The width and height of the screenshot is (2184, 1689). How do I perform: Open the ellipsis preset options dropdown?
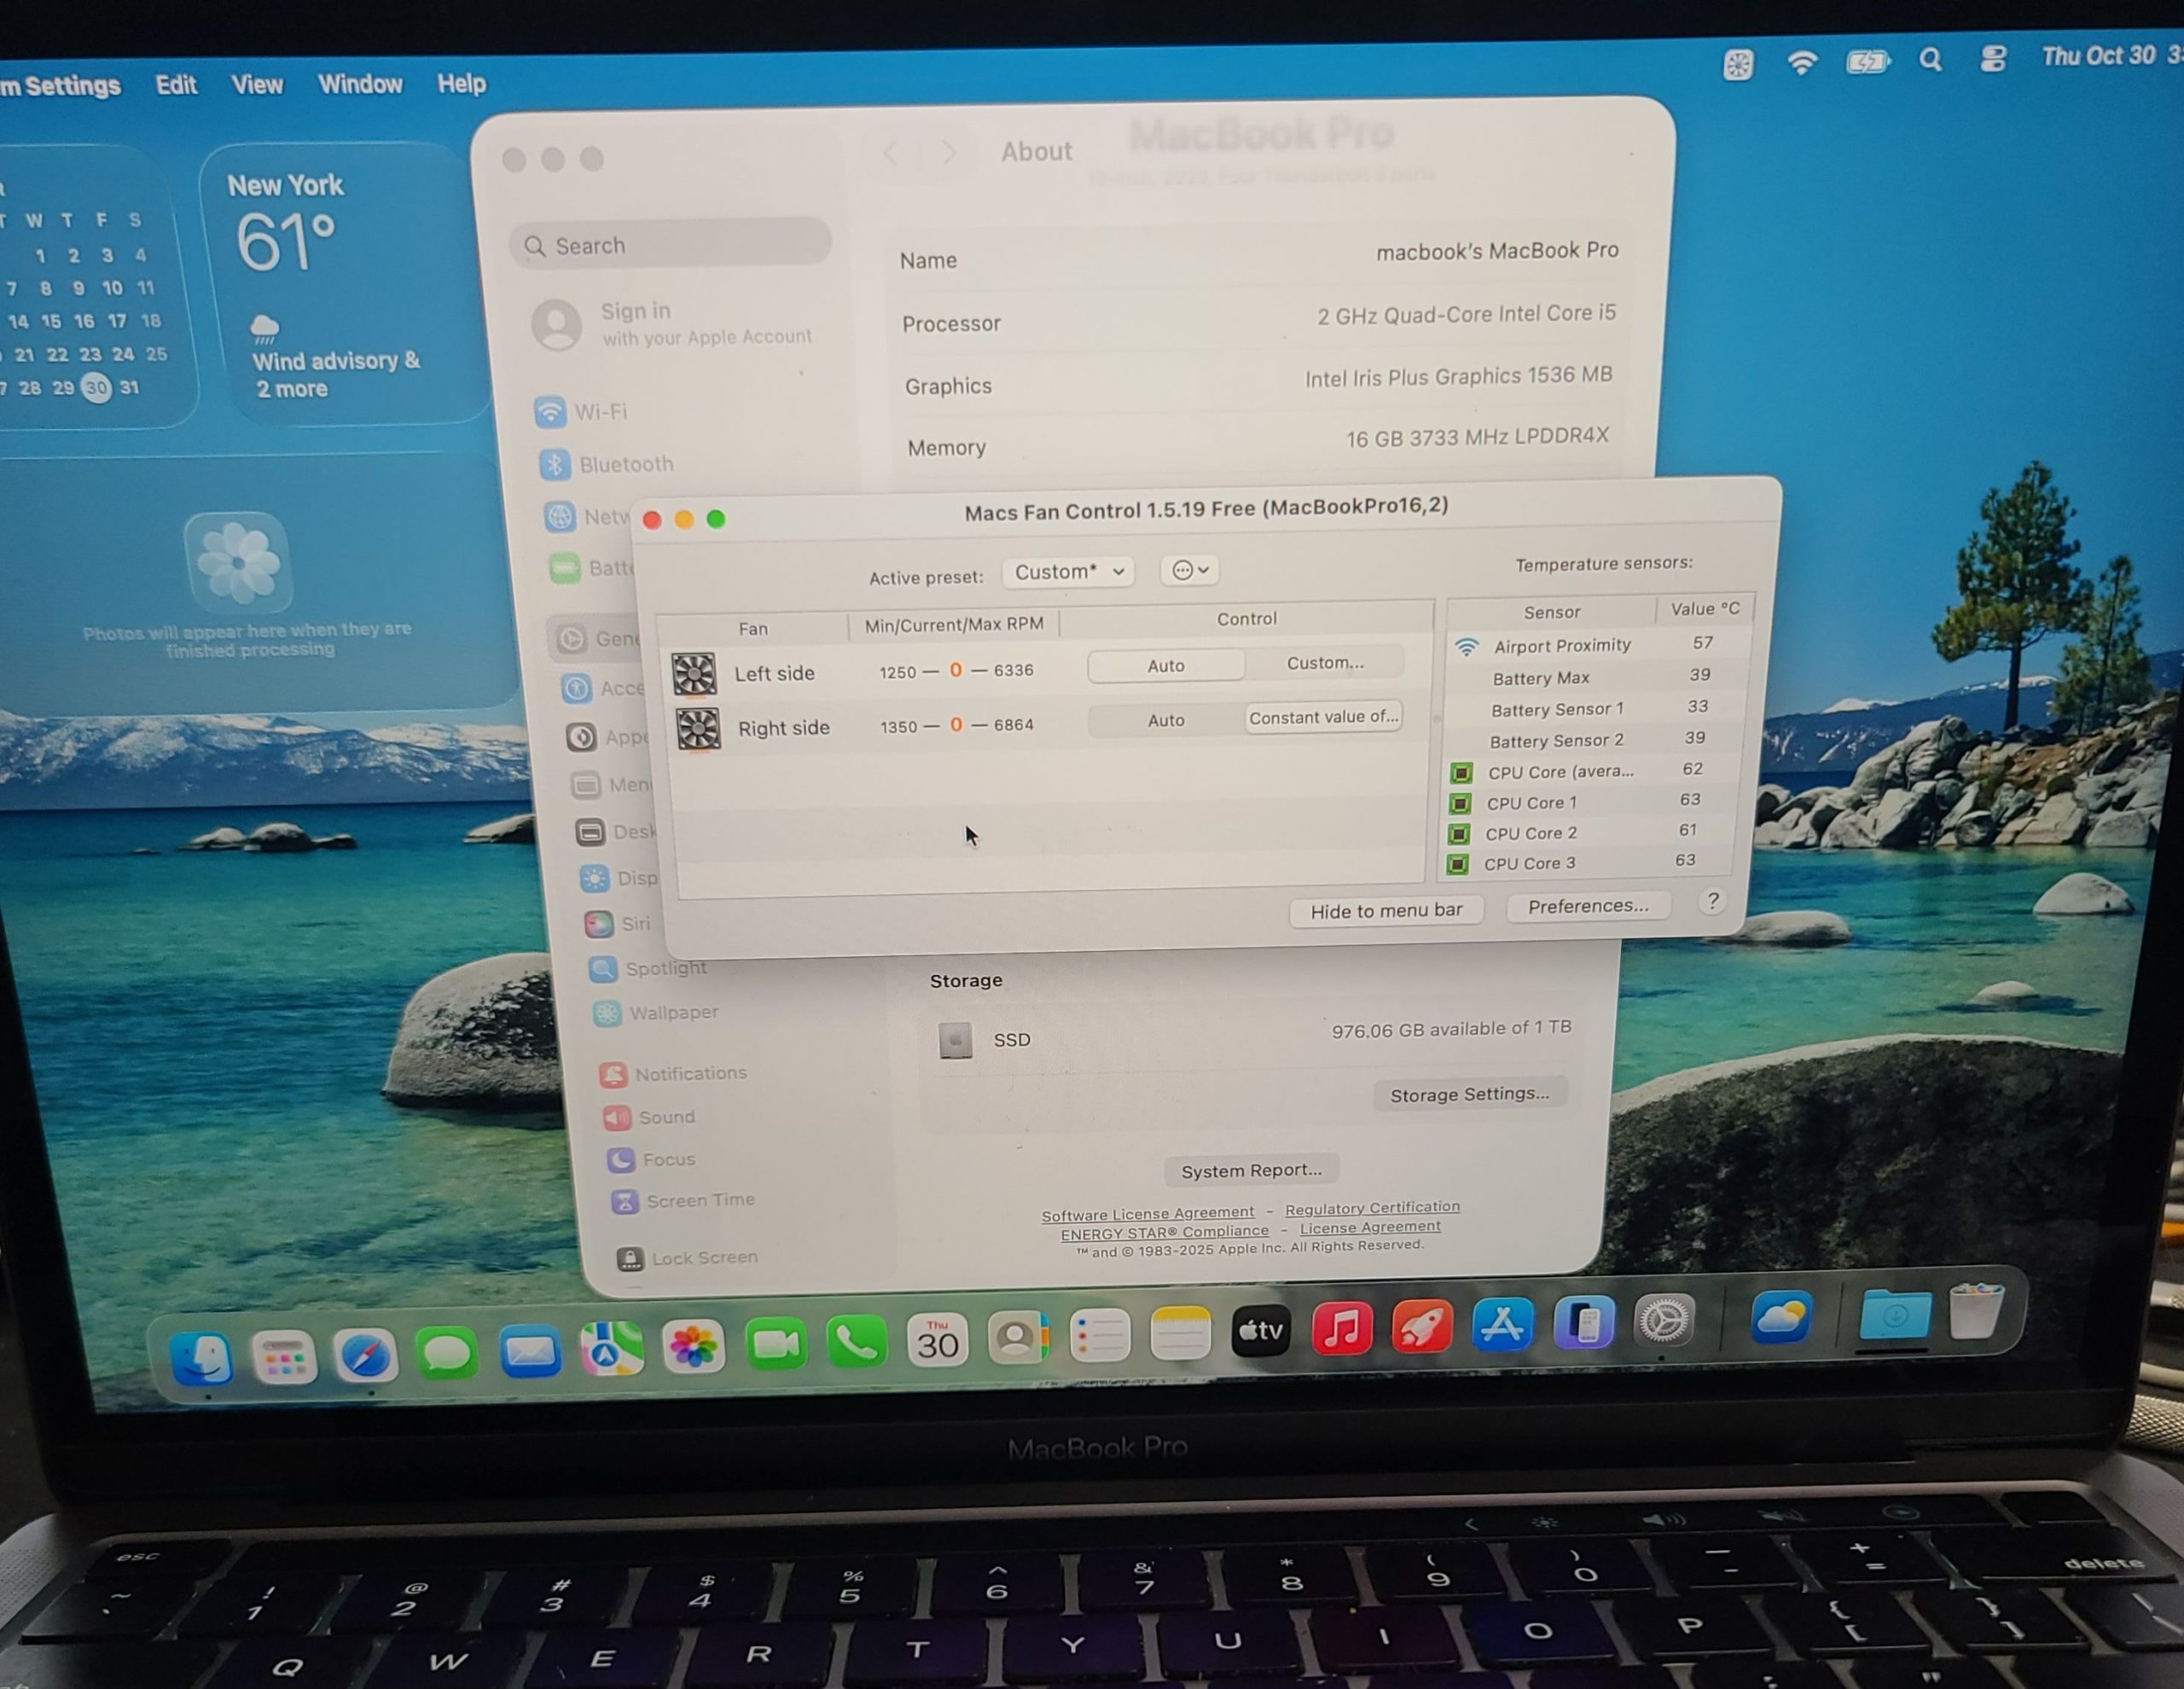click(1190, 570)
